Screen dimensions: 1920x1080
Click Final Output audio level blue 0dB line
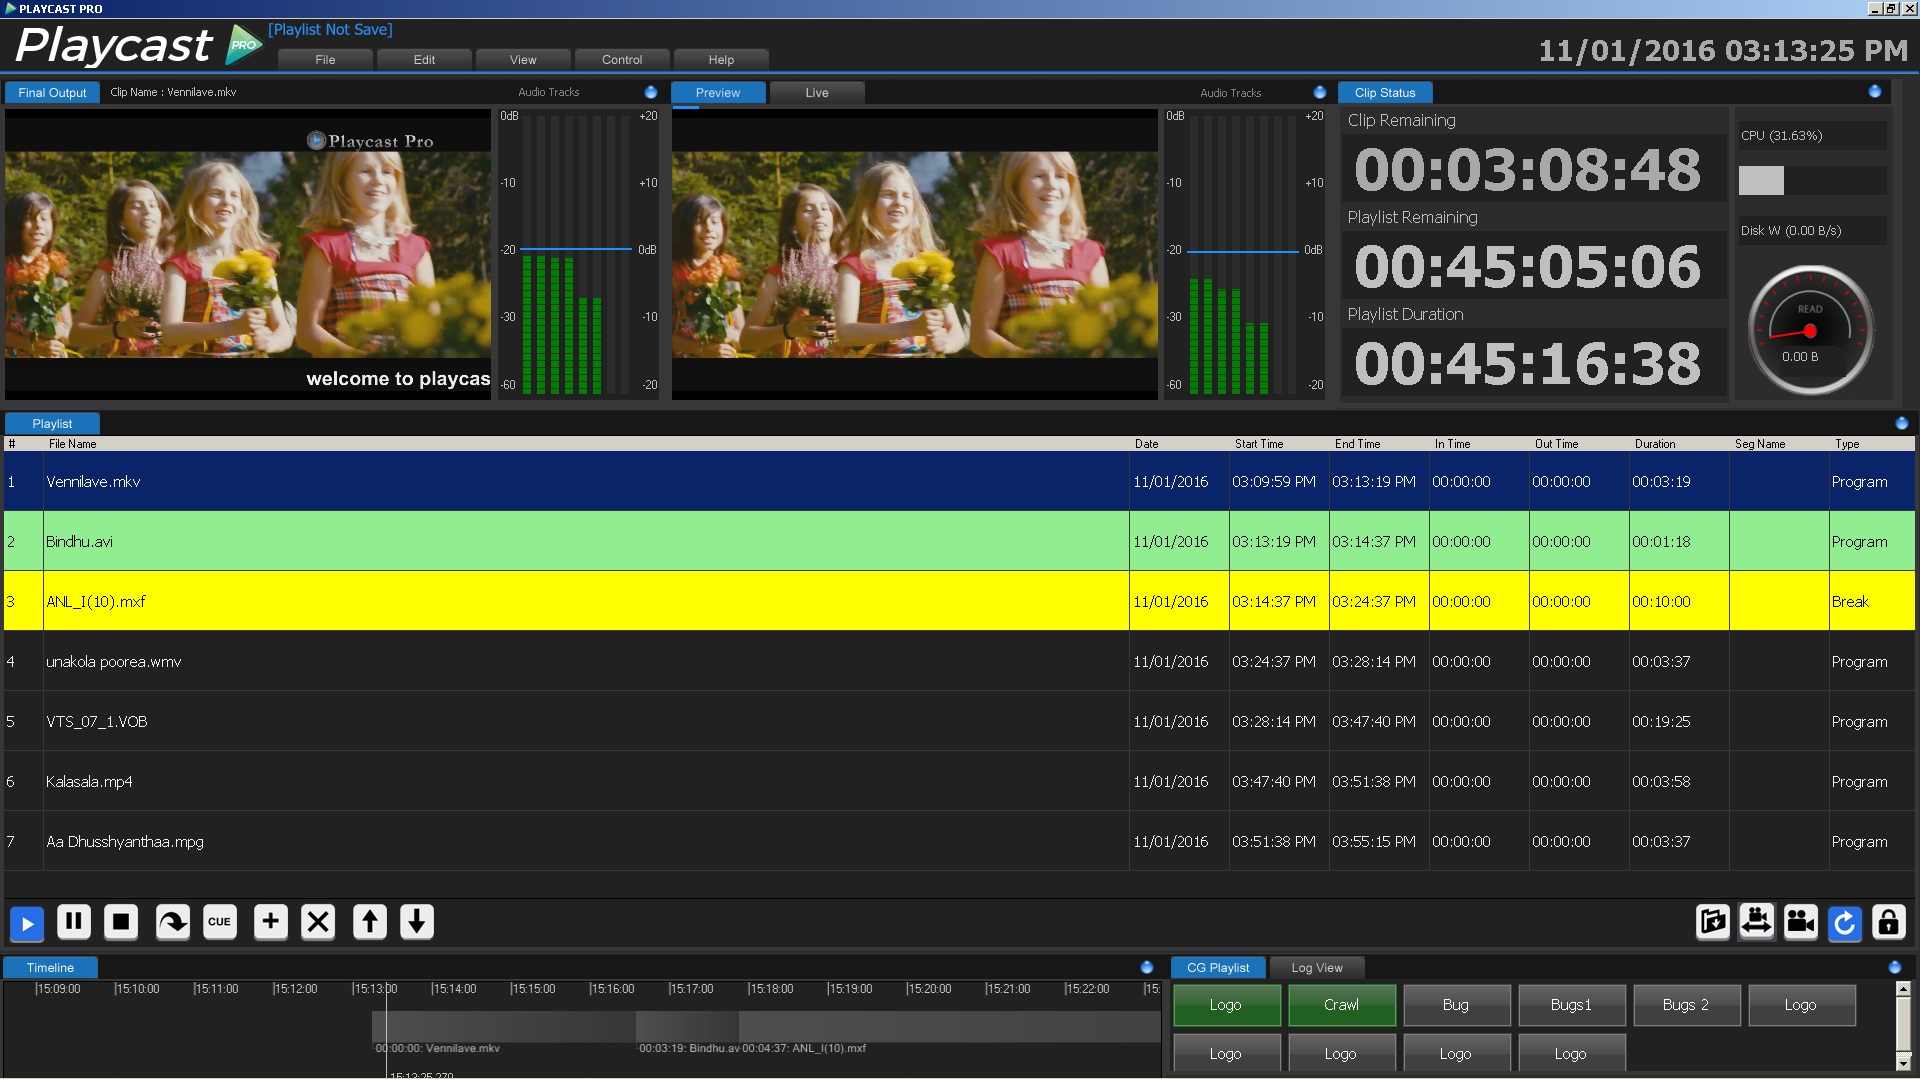point(576,248)
